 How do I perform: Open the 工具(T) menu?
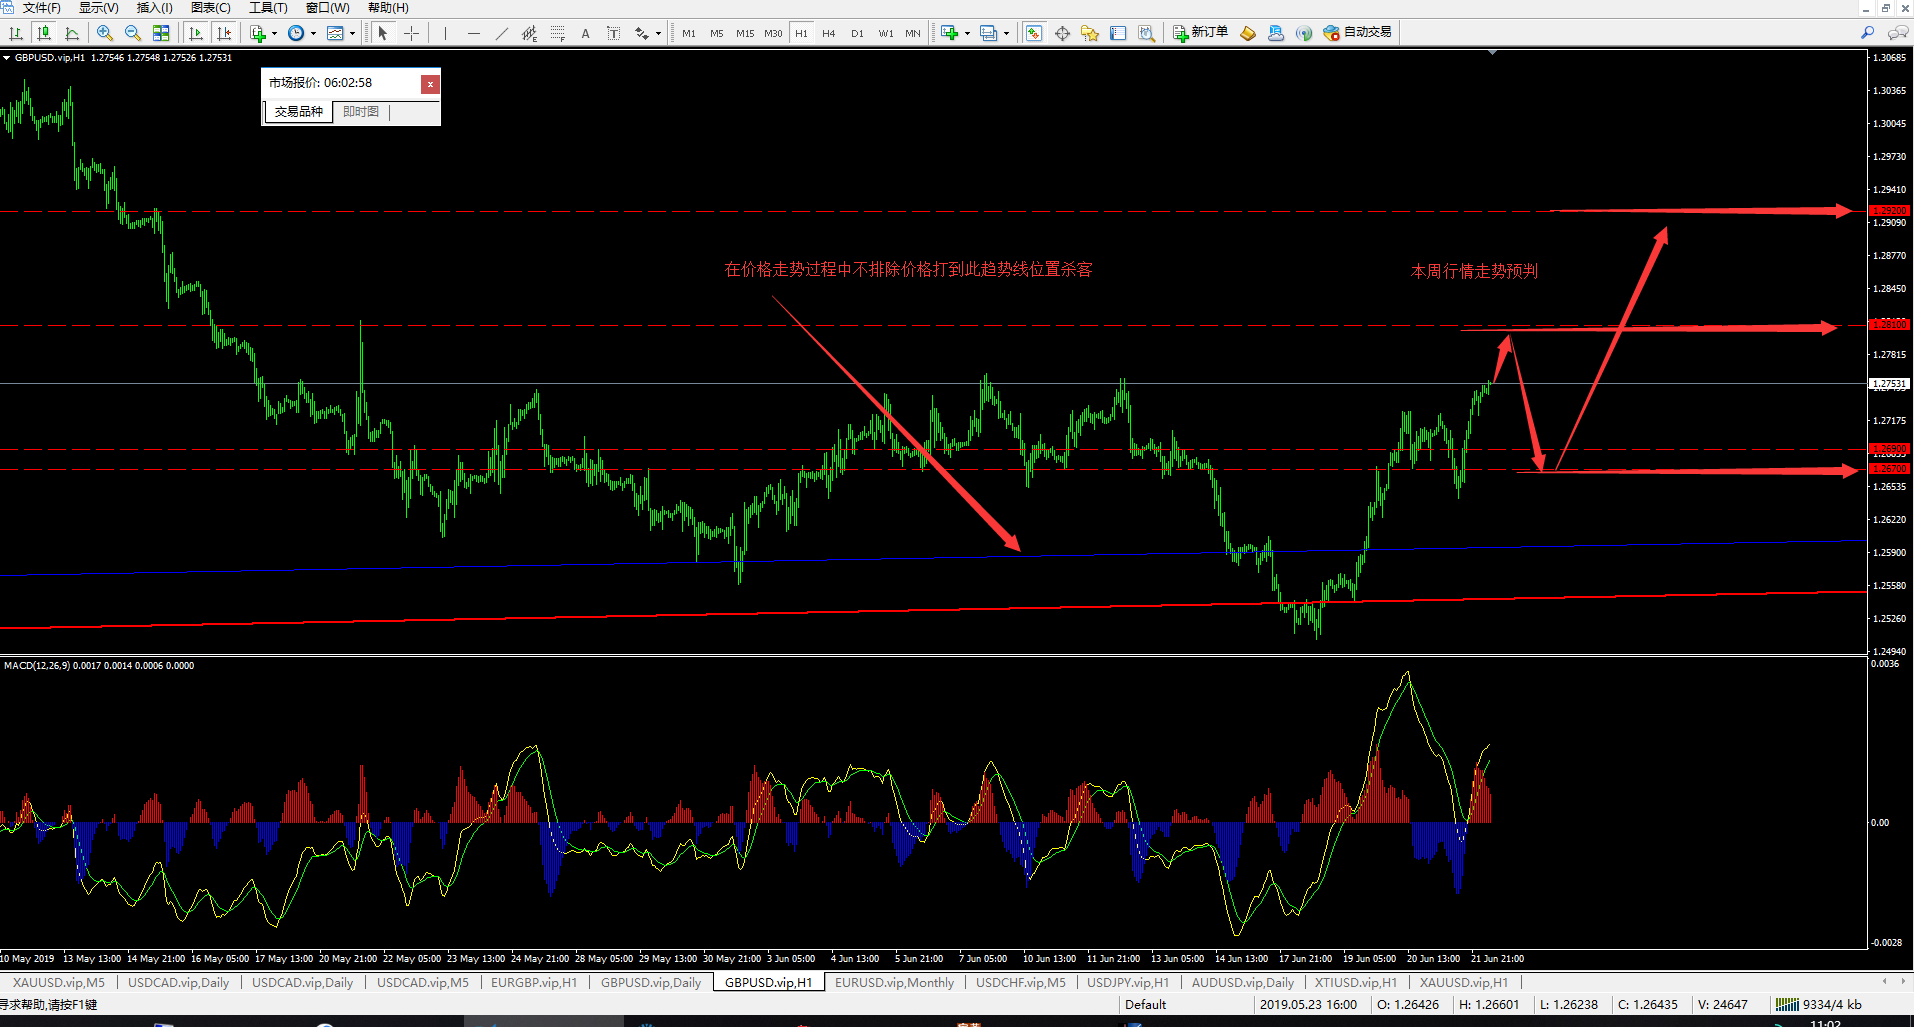tap(268, 8)
